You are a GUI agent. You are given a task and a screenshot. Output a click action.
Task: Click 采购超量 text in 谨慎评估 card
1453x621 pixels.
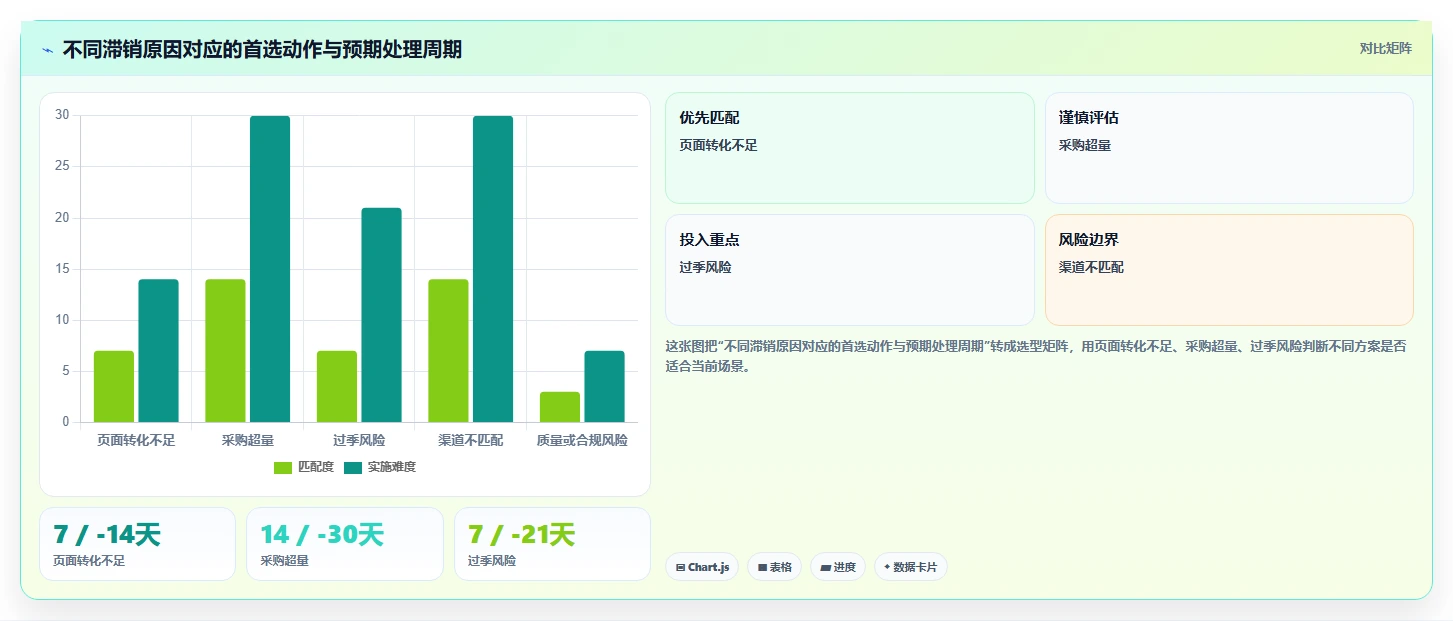click(x=1085, y=145)
